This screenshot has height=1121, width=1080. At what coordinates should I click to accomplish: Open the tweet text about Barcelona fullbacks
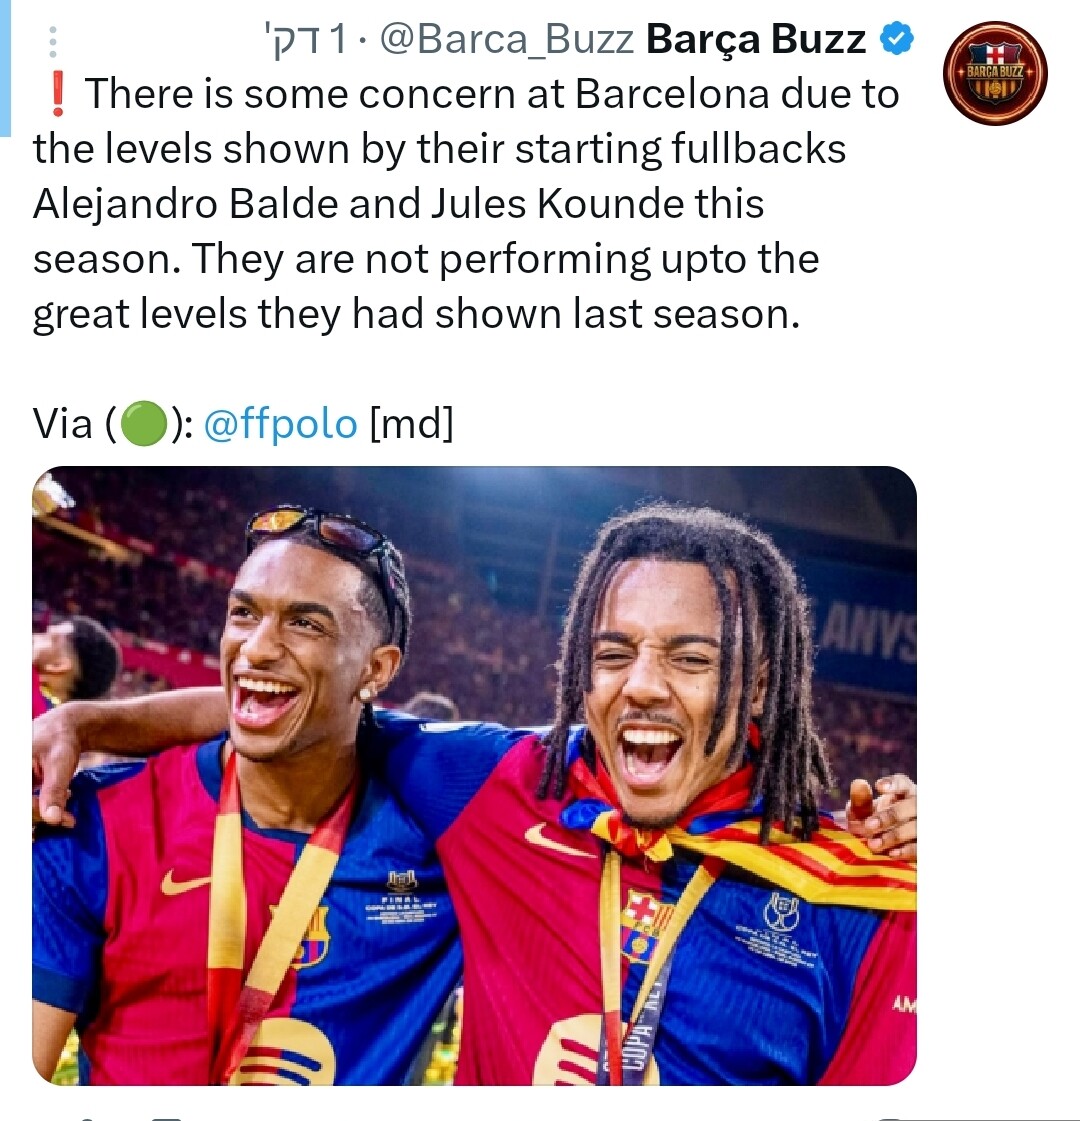(x=465, y=204)
